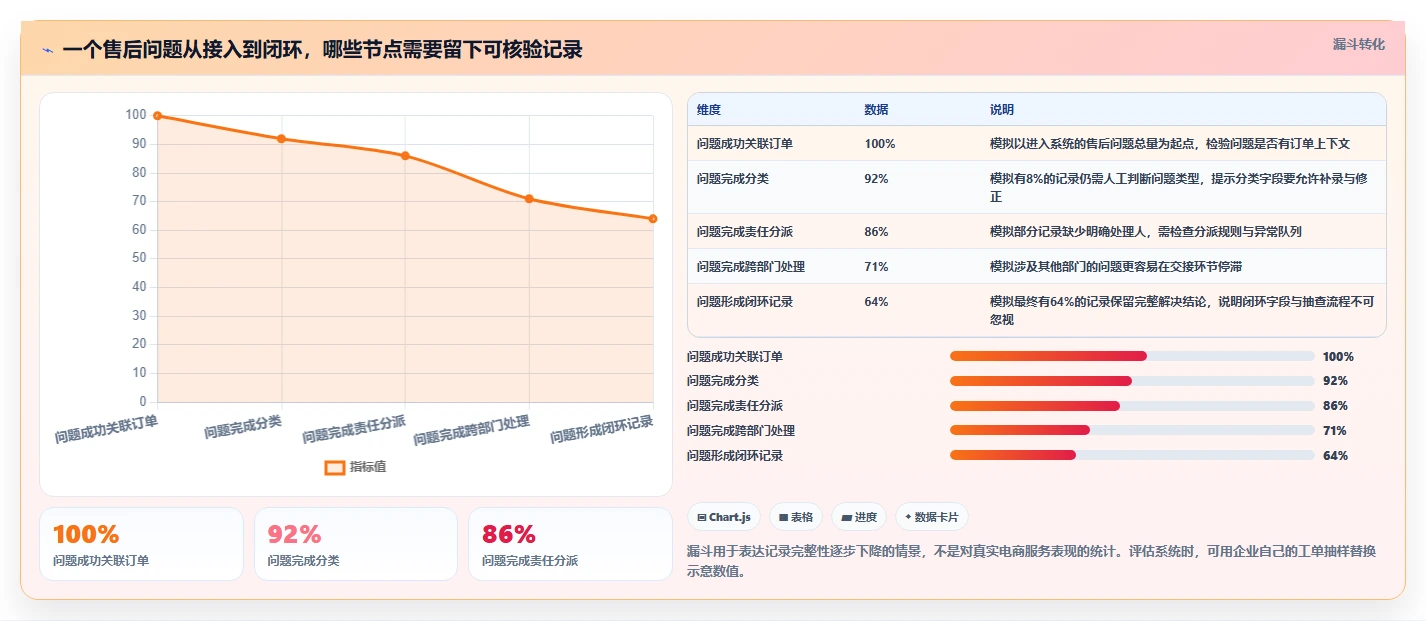Screen dimensions: 1426x621
Task: Click the orange legend box for 指标值
Action: (x=335, y=467)
